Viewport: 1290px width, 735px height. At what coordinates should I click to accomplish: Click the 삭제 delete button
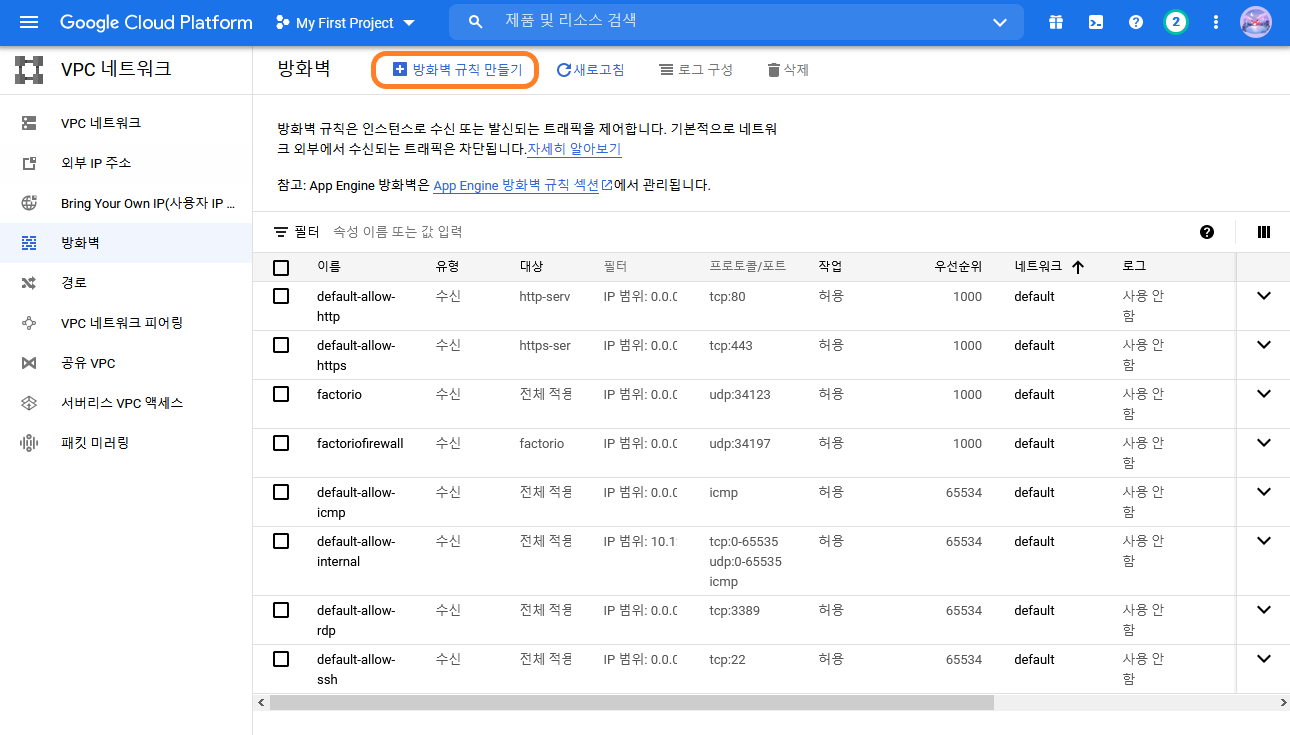[x=787, y=69]
